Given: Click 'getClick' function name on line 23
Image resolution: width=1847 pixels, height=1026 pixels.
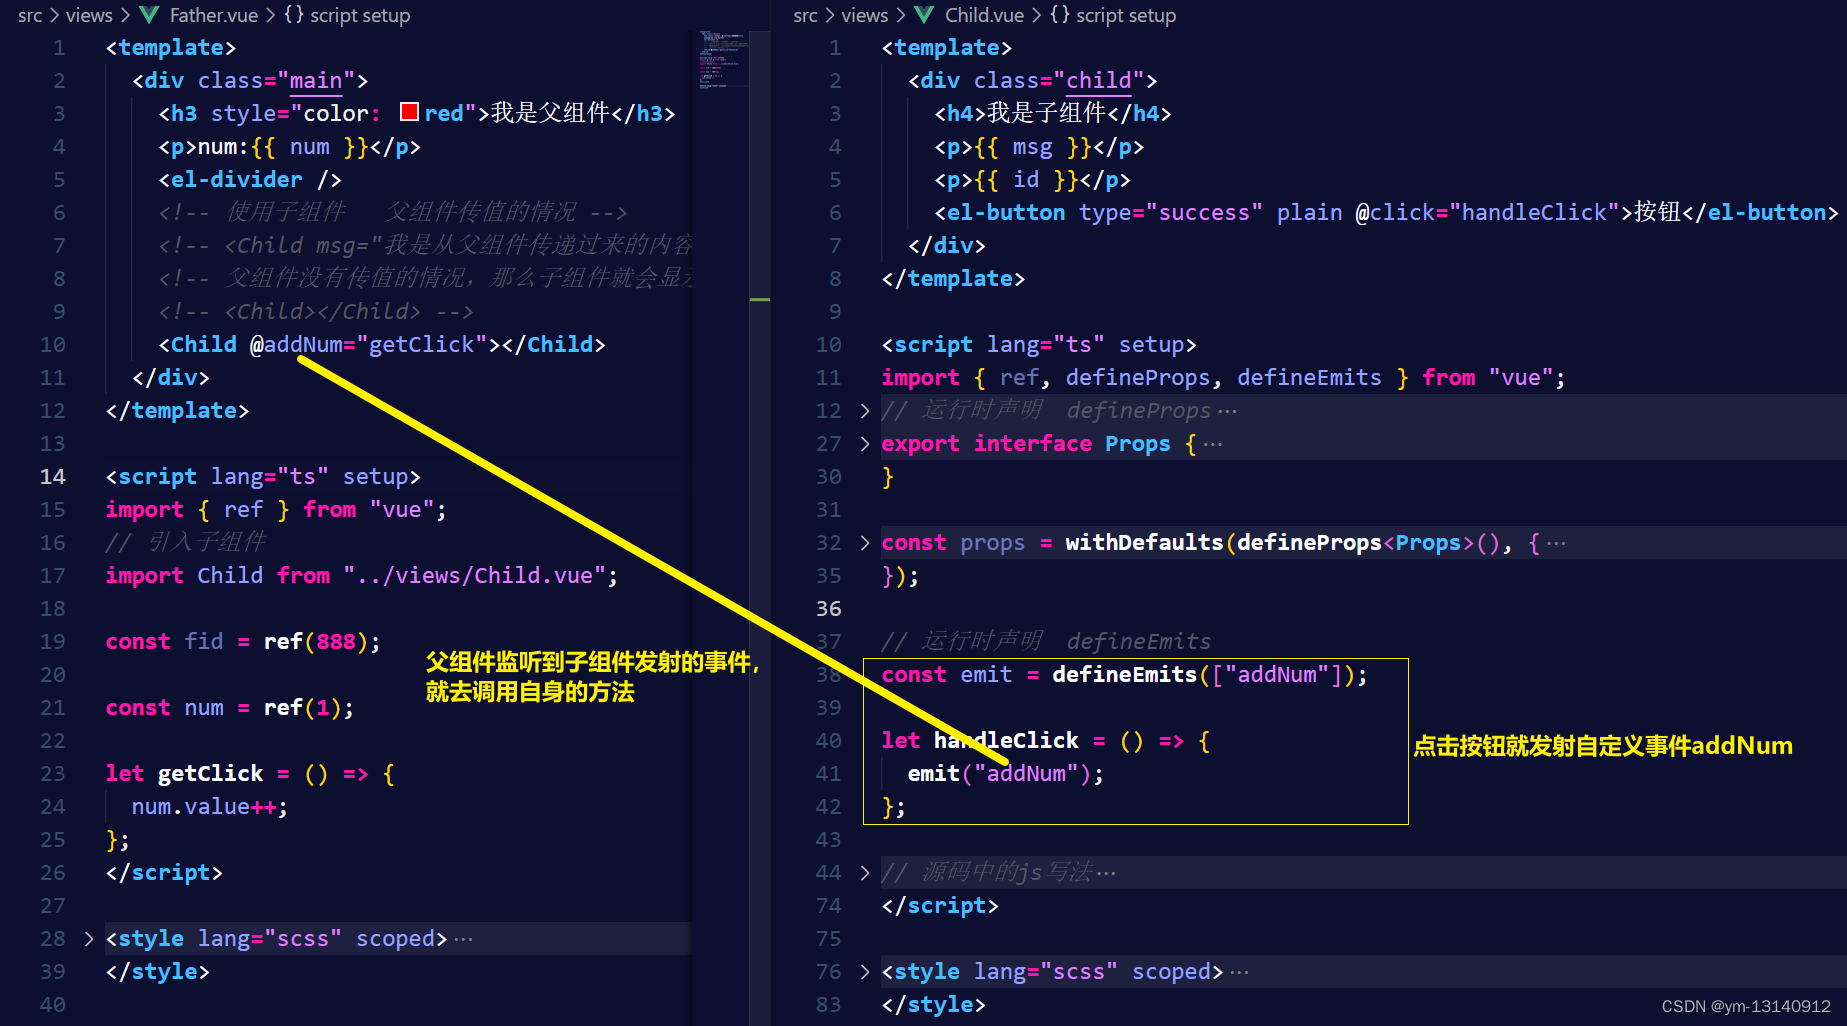Looking at the screenshot, I should point(210,773).
